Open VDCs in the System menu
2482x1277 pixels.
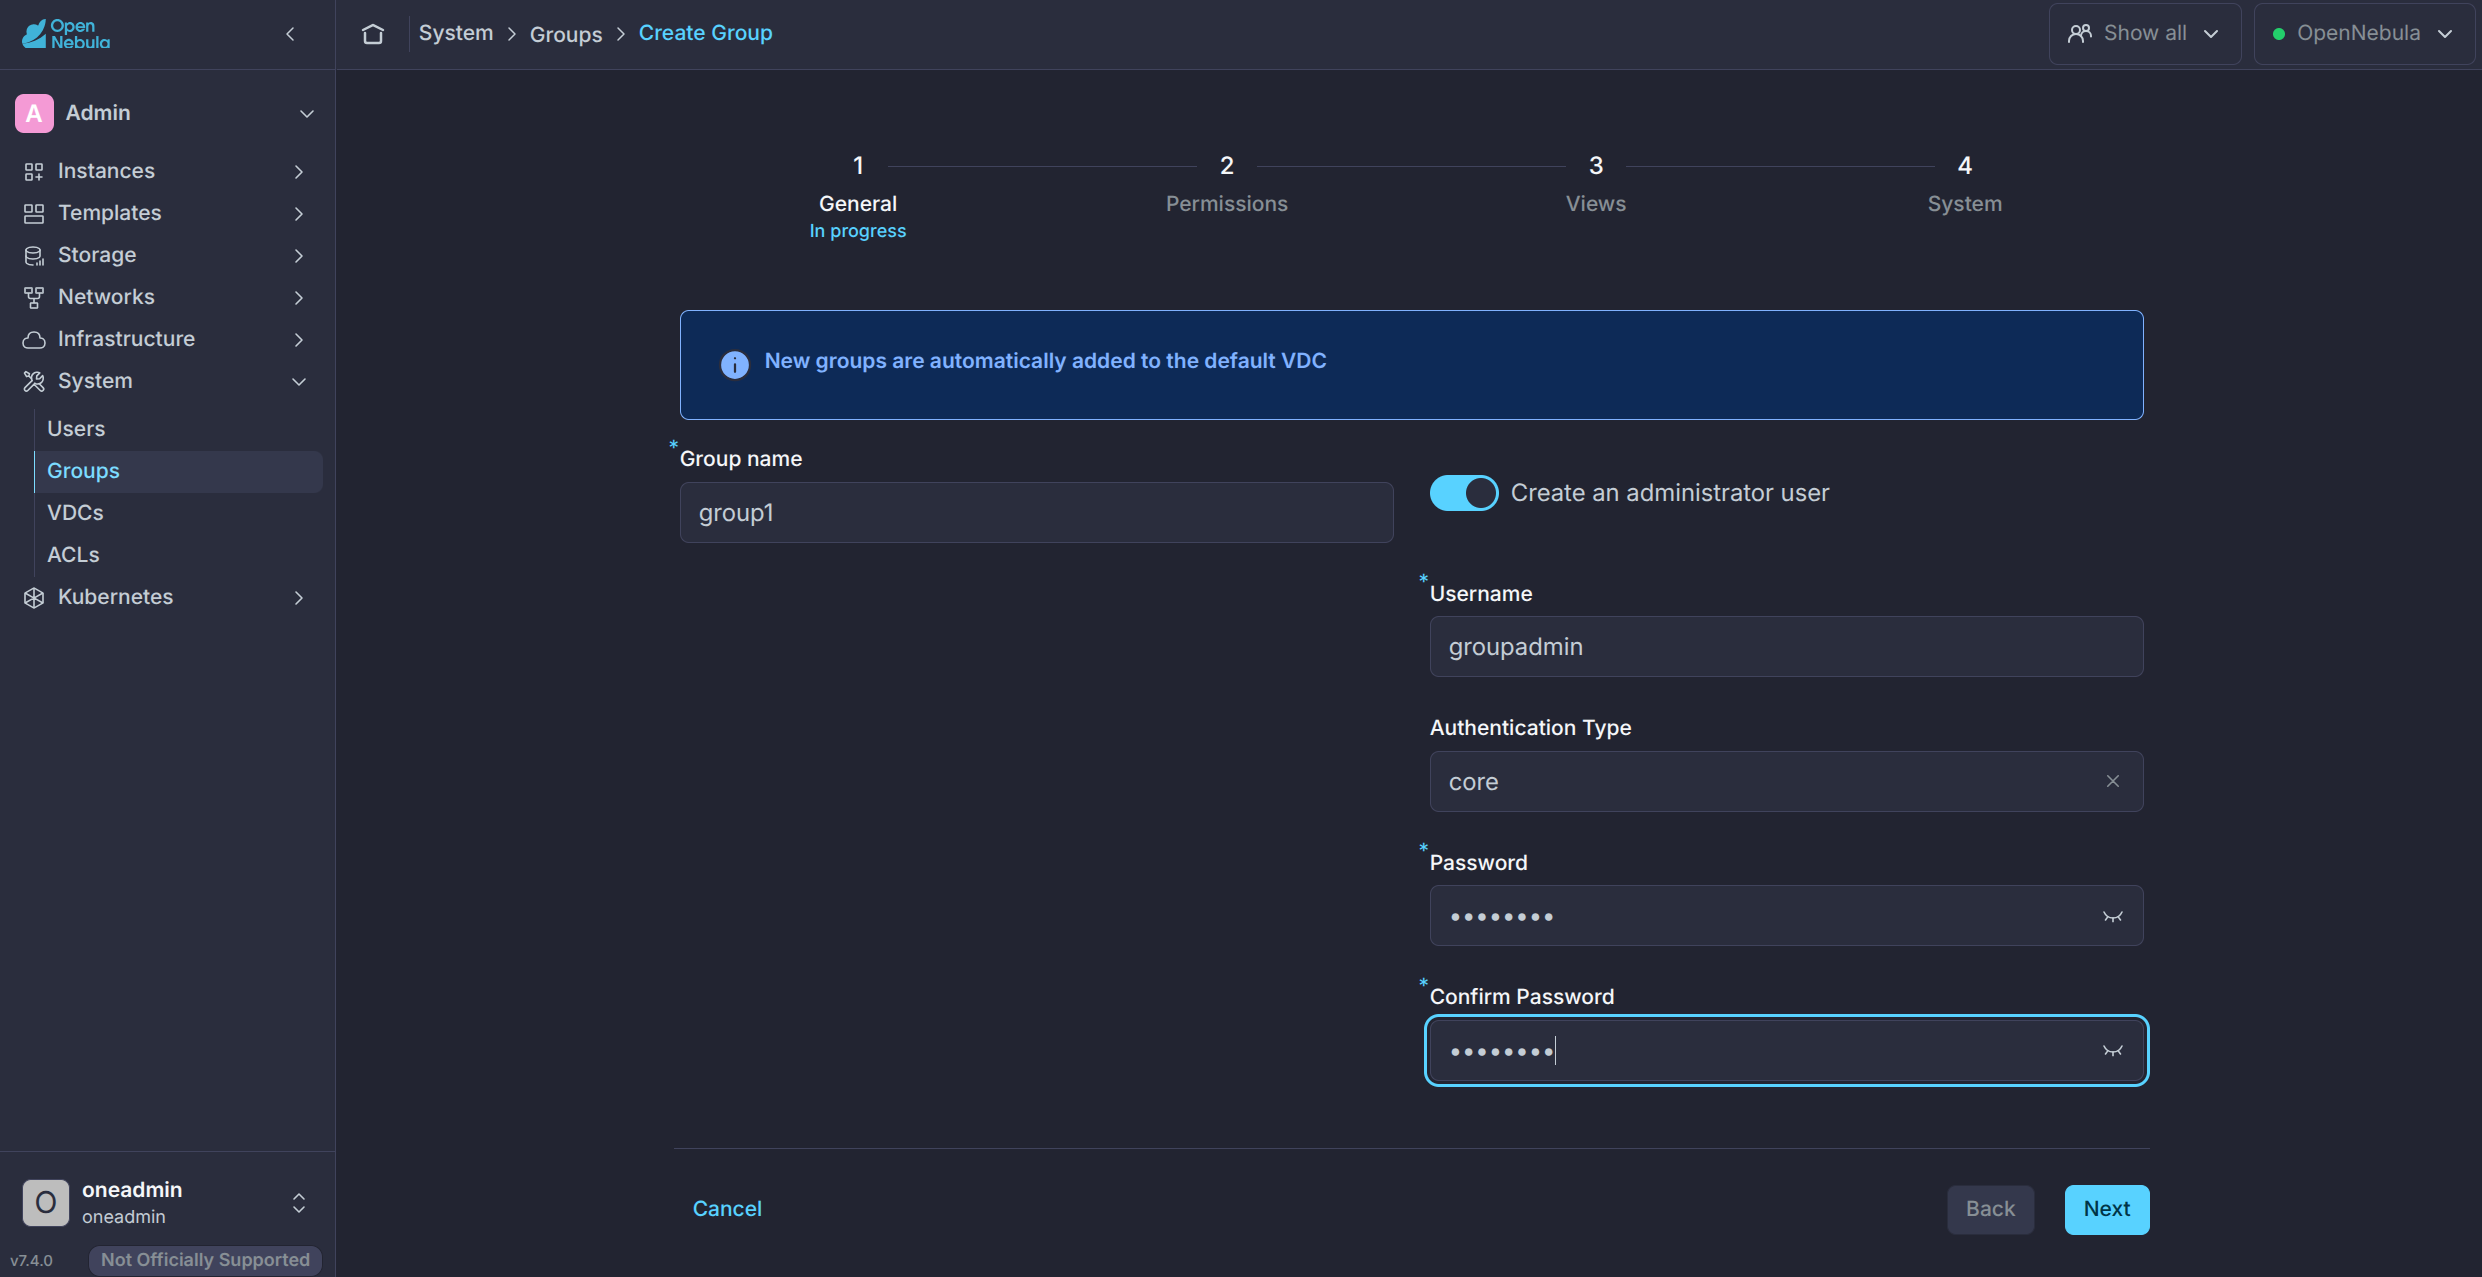tap(179, 513)
